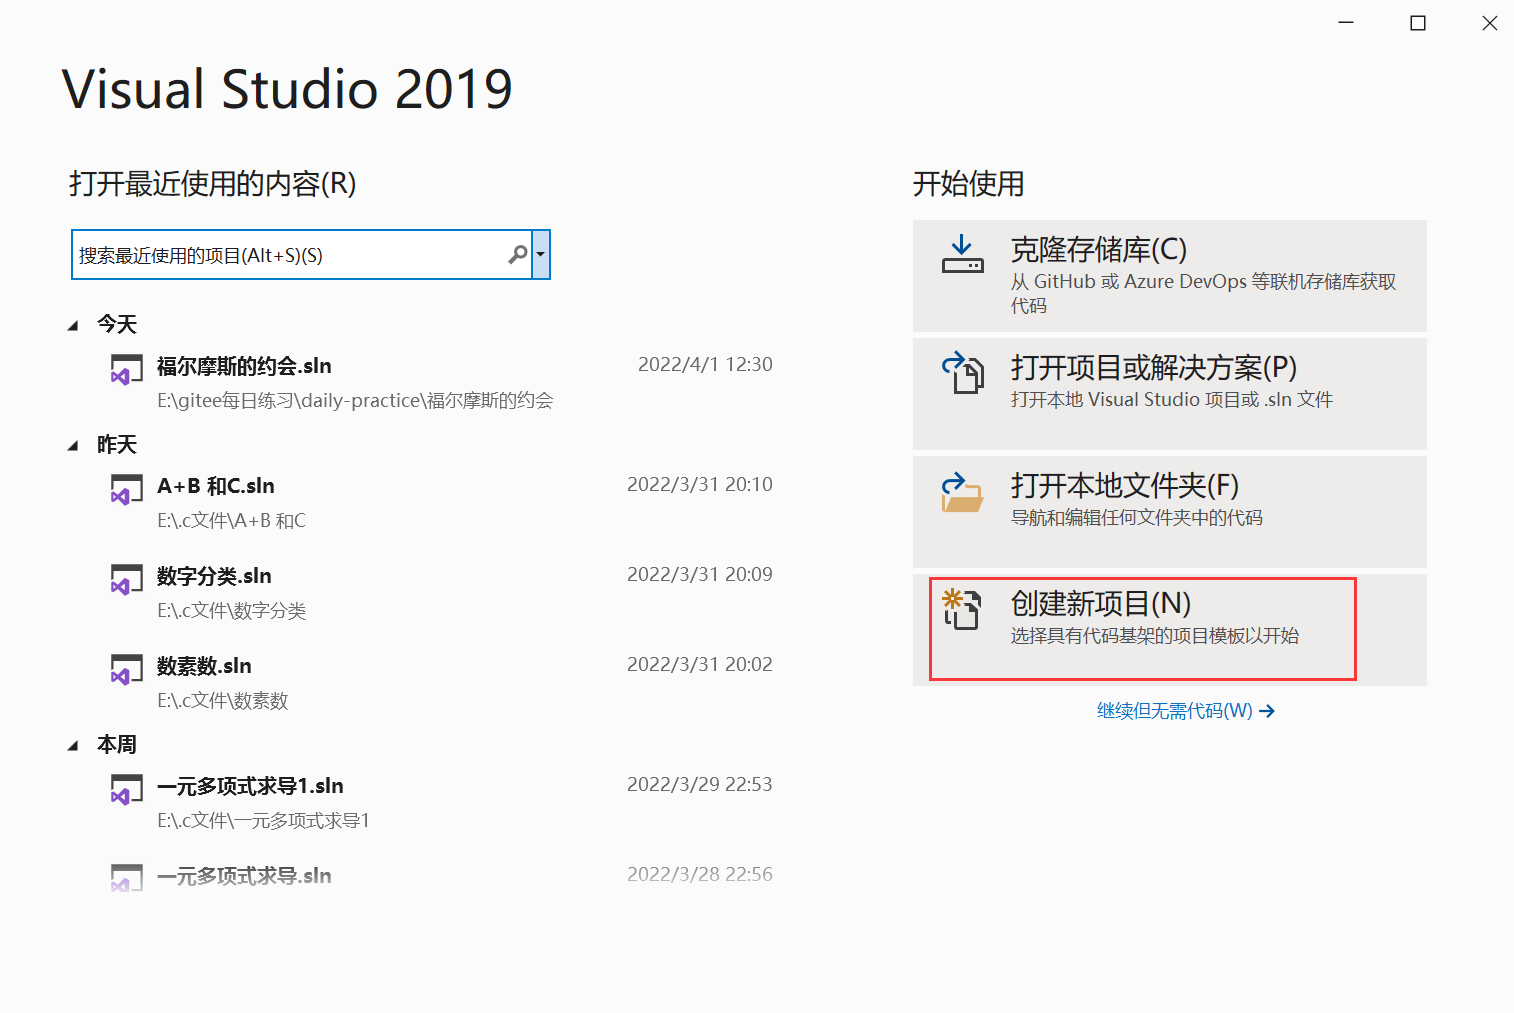
Task: Click the timestamp 2022/3/31 20:09
Action: [x=700, y=575]
